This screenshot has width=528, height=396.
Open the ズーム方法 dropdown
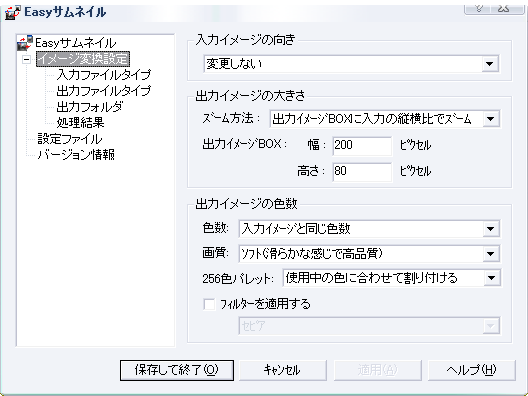point(385,119)
